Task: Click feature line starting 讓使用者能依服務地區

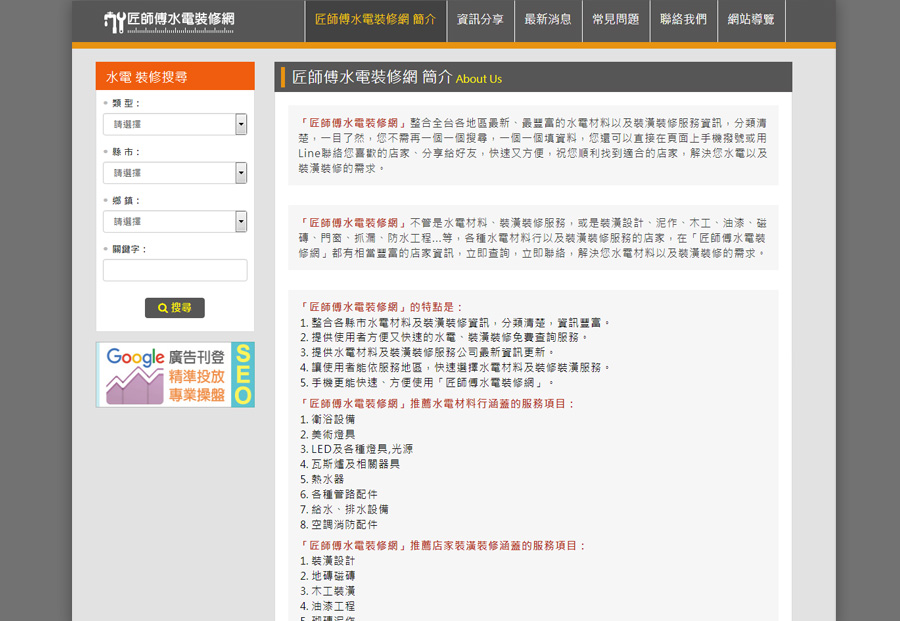Action: [455, 367]
